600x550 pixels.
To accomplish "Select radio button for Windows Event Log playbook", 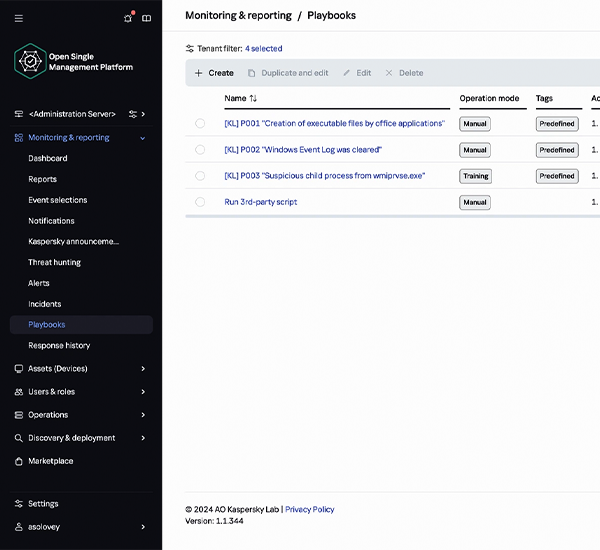I will pos(200,150).
